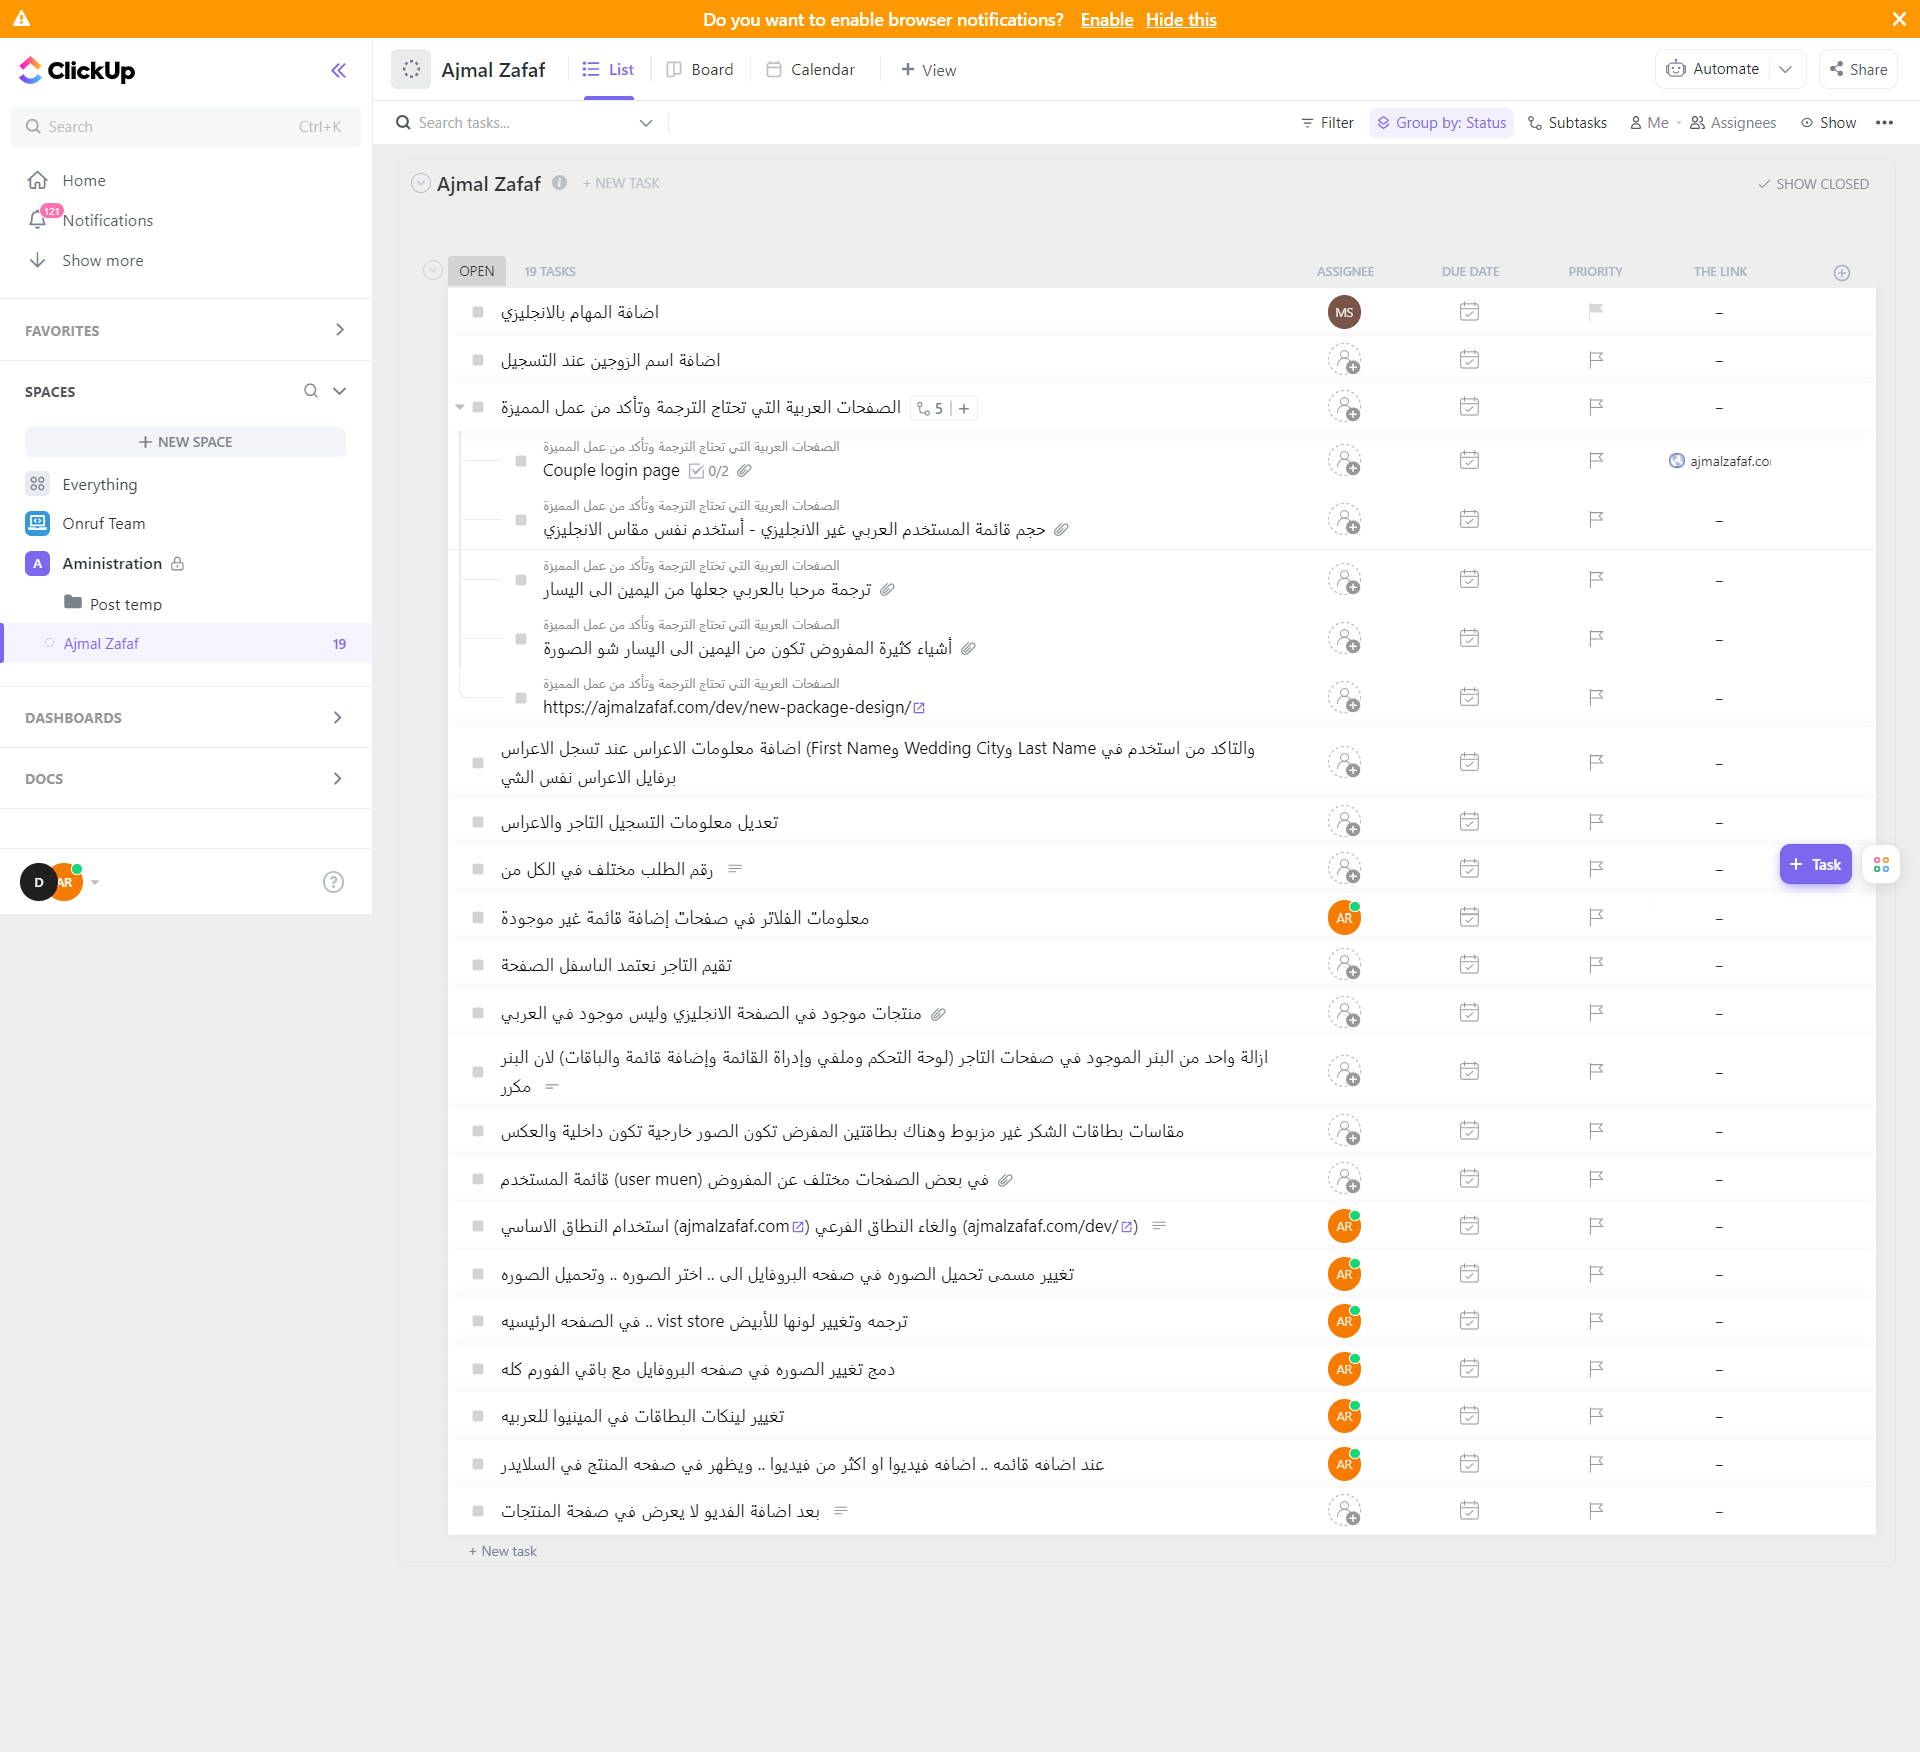Click the Search tasks input field

point(520,122)
